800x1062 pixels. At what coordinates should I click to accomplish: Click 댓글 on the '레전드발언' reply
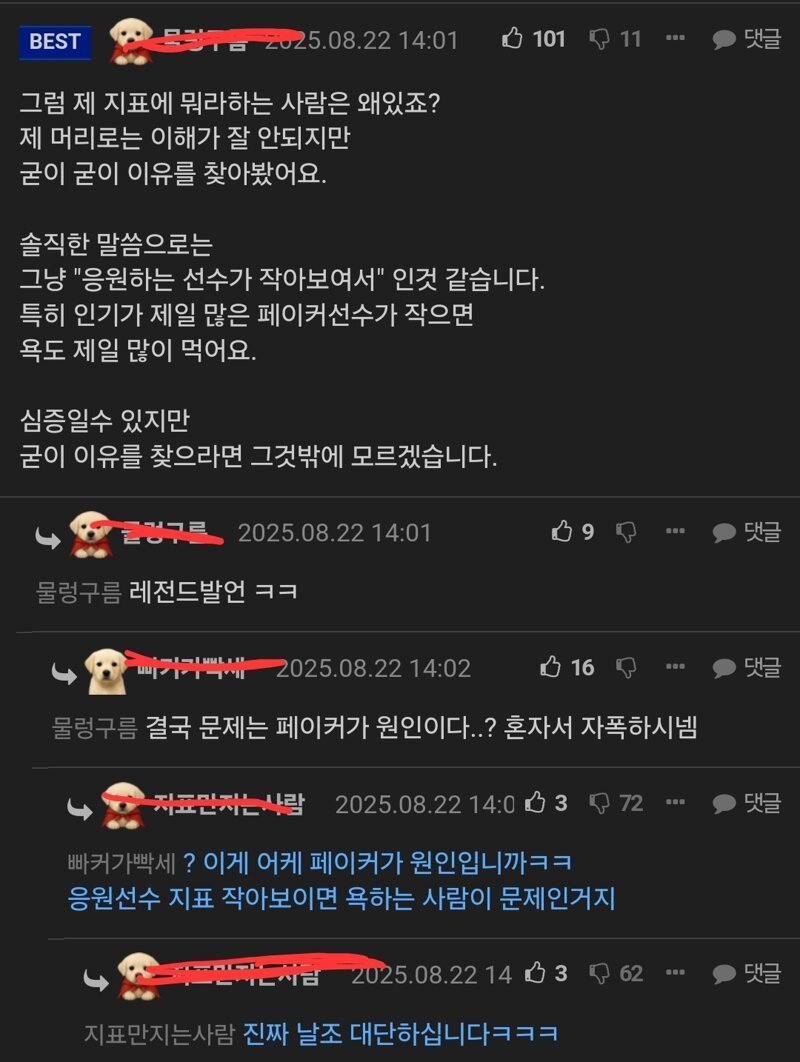pyautogui.click(x=746, y=532)
